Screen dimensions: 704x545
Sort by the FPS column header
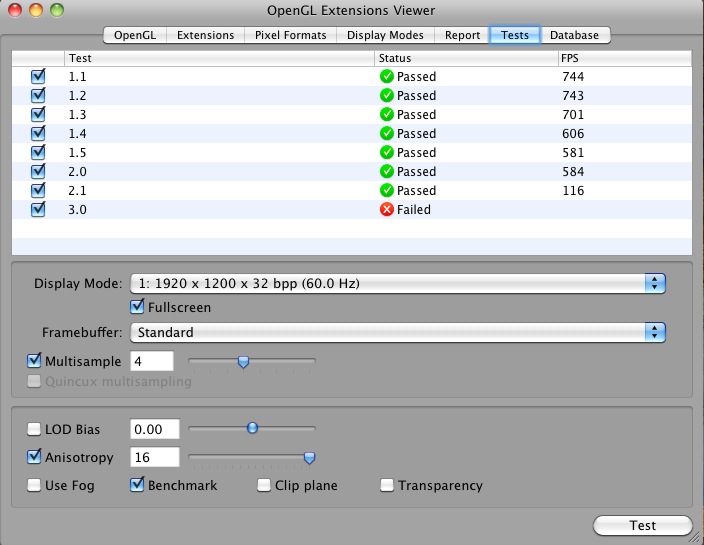pos(624,58)
